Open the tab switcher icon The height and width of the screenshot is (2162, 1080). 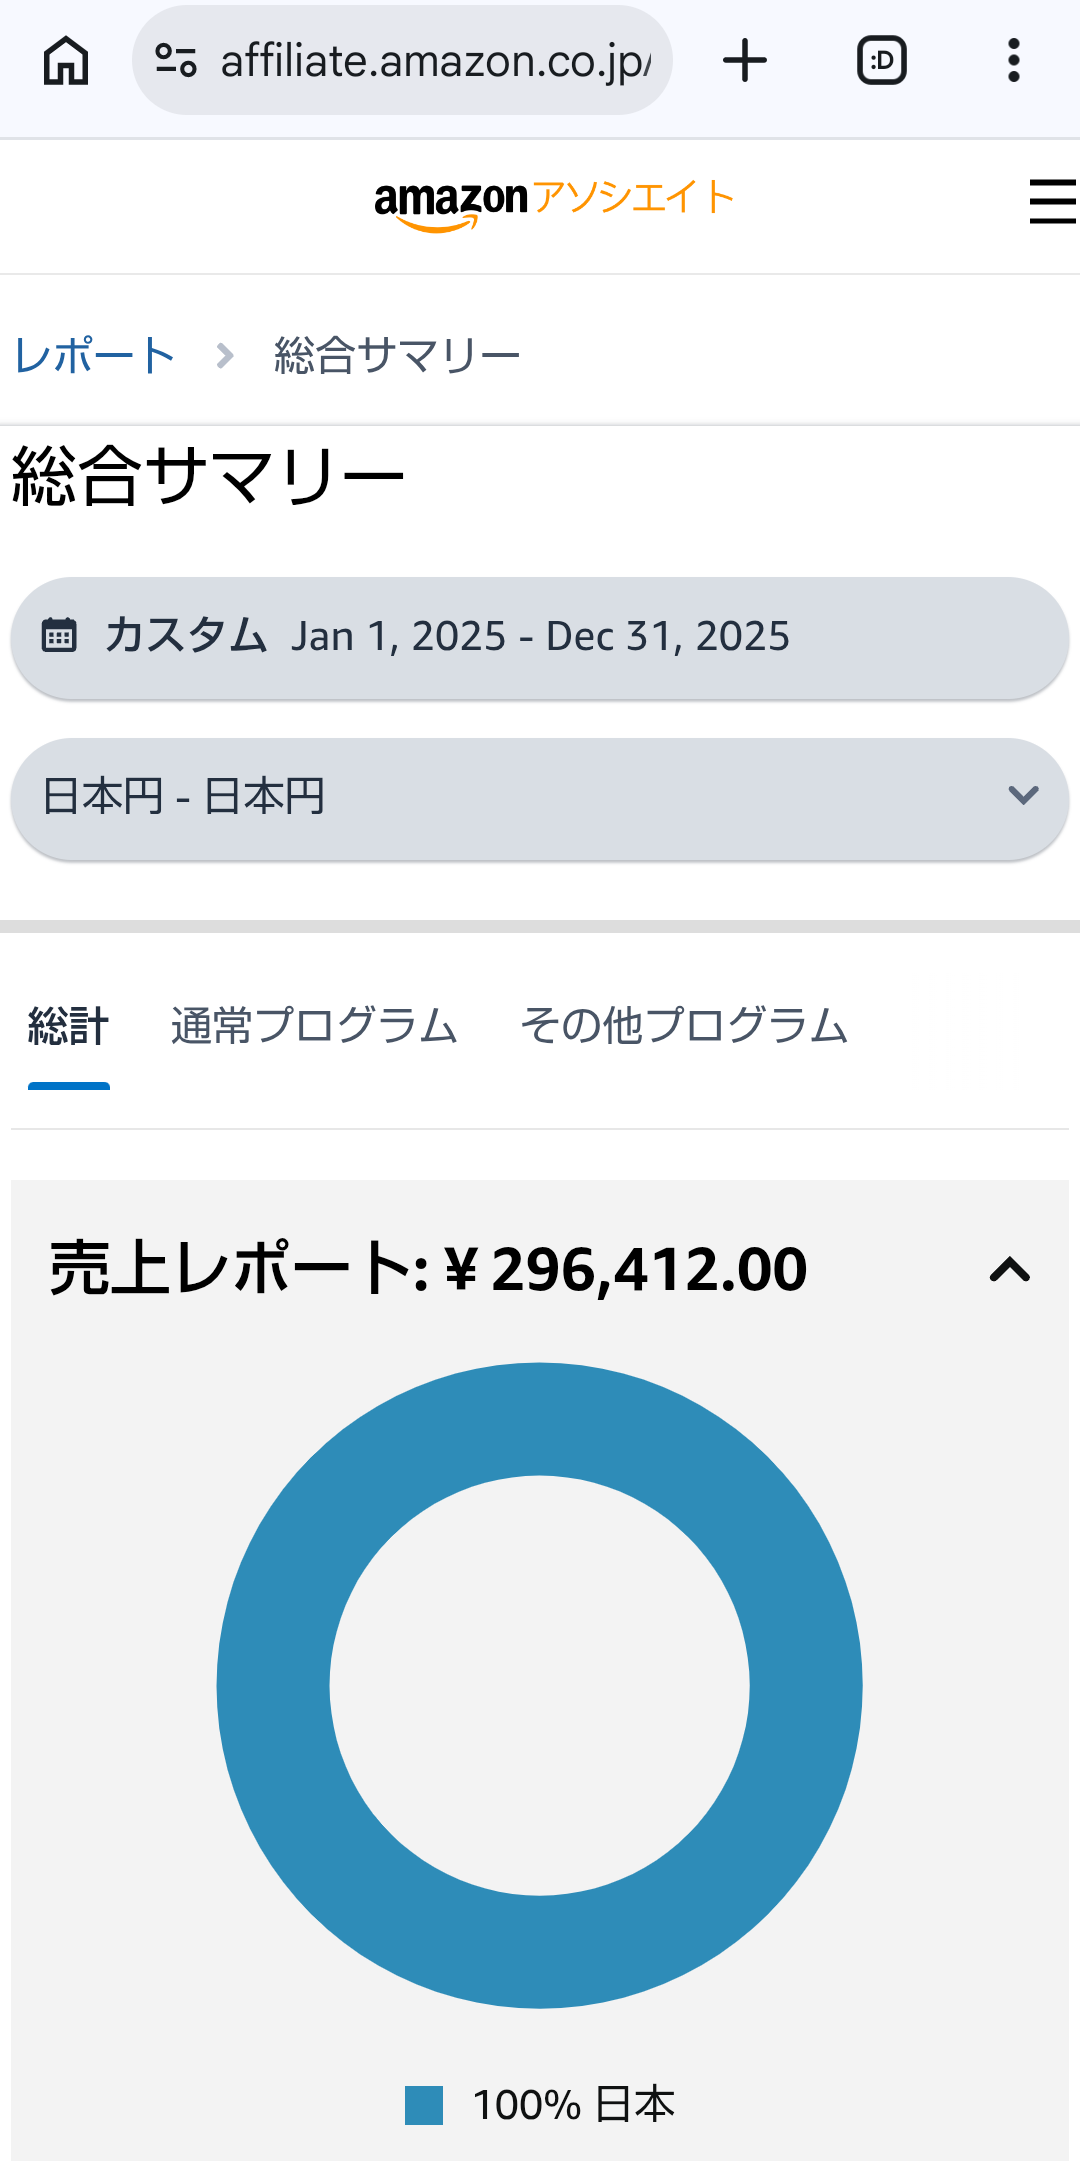coord(882,61)
